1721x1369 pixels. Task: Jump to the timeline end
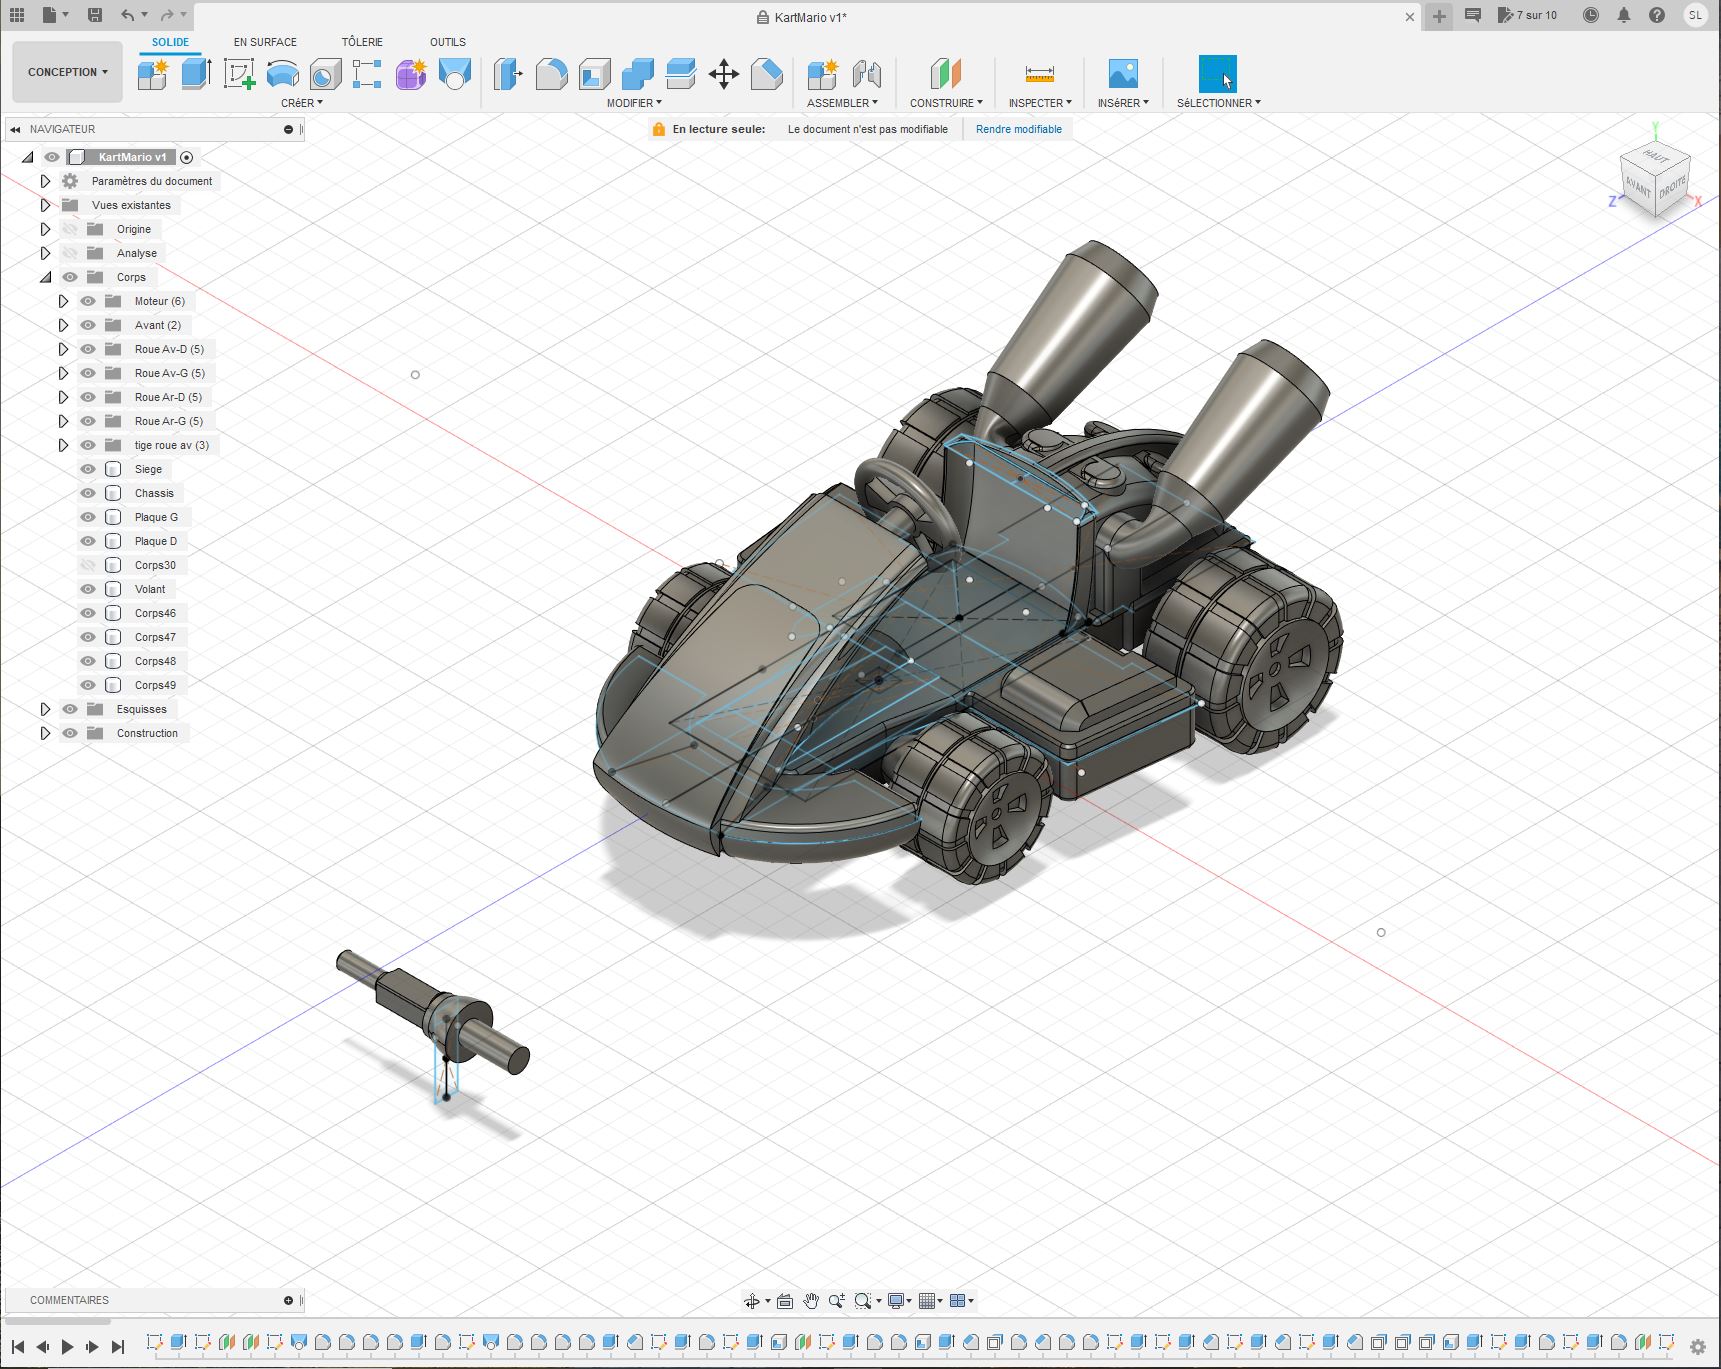click(118, 1347)
